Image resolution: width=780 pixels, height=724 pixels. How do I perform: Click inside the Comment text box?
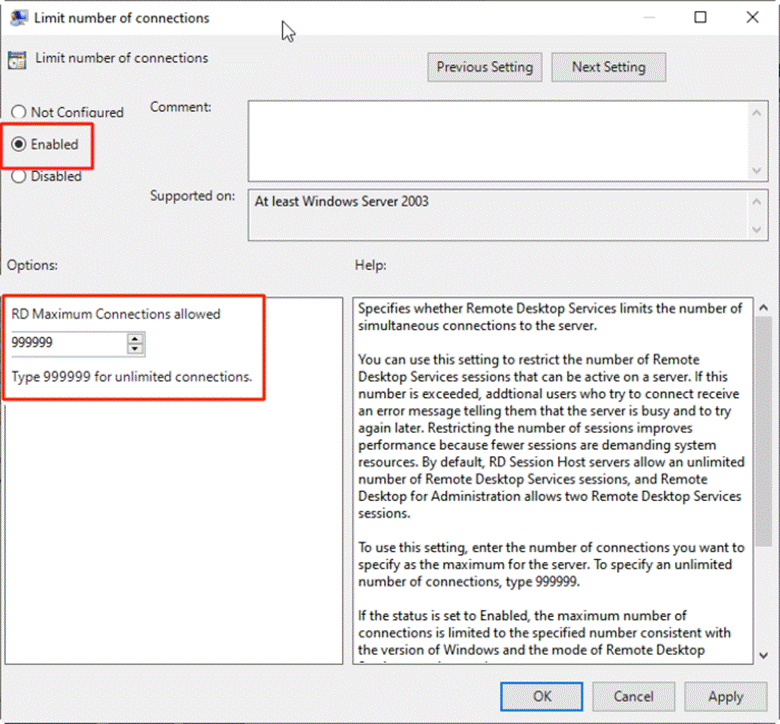click(x=498, y=141)
